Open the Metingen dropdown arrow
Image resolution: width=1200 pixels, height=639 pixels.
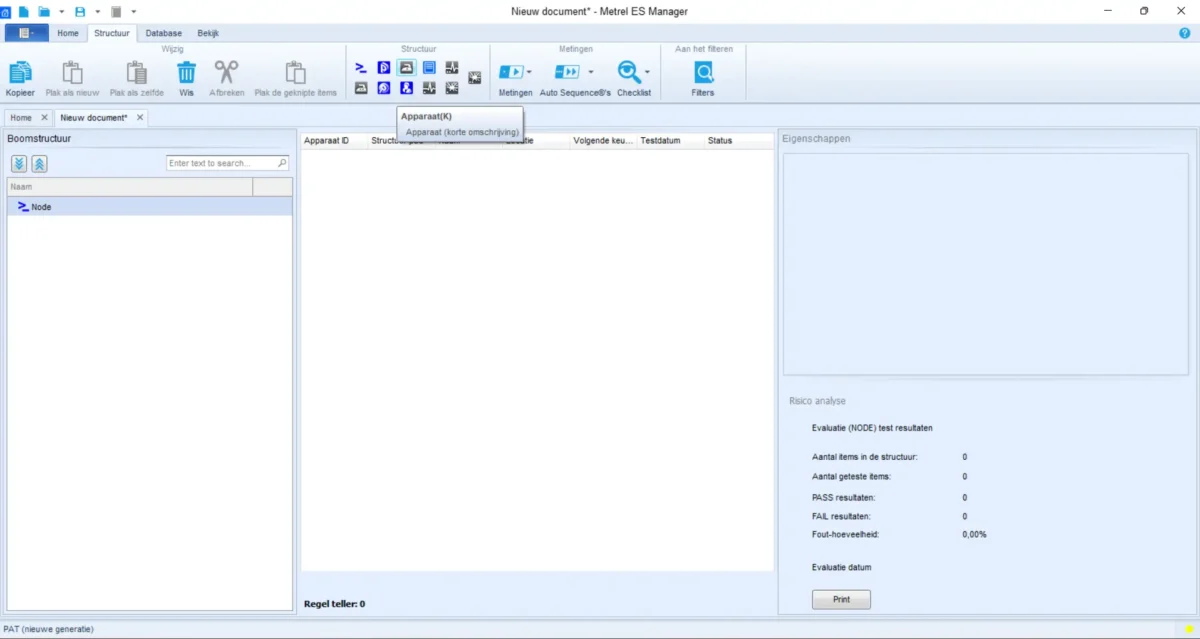click(x=530, y=72)
